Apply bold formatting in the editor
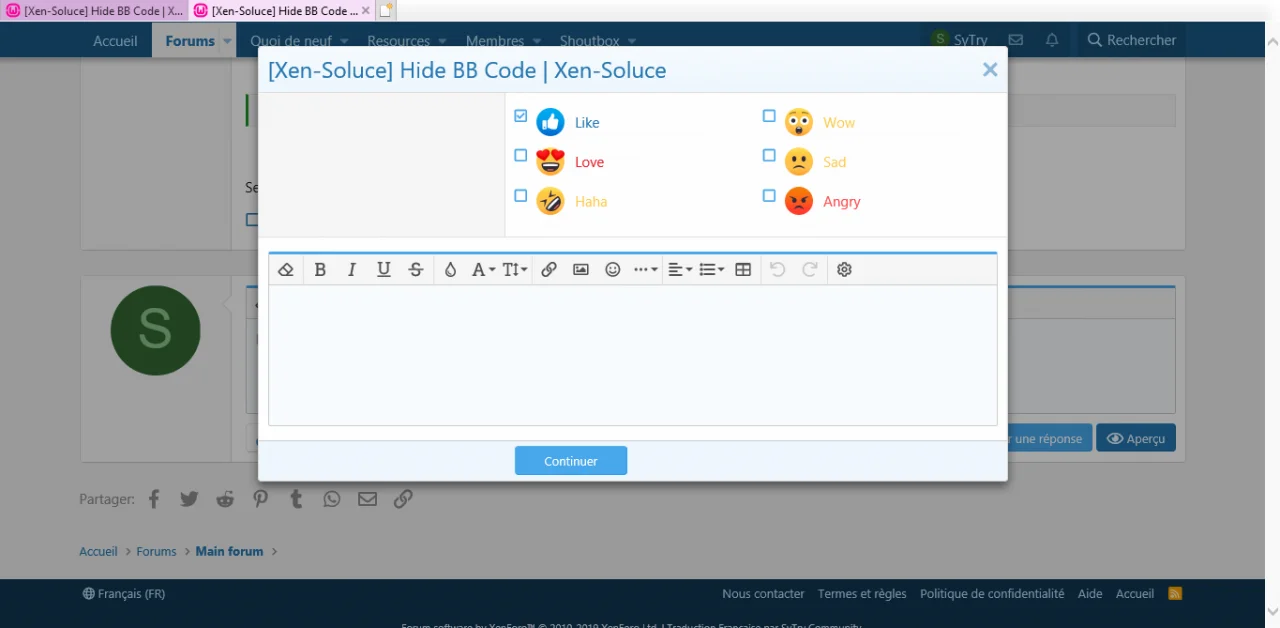The width and height of the screenshot is (1280, 628). click(320, 269)
